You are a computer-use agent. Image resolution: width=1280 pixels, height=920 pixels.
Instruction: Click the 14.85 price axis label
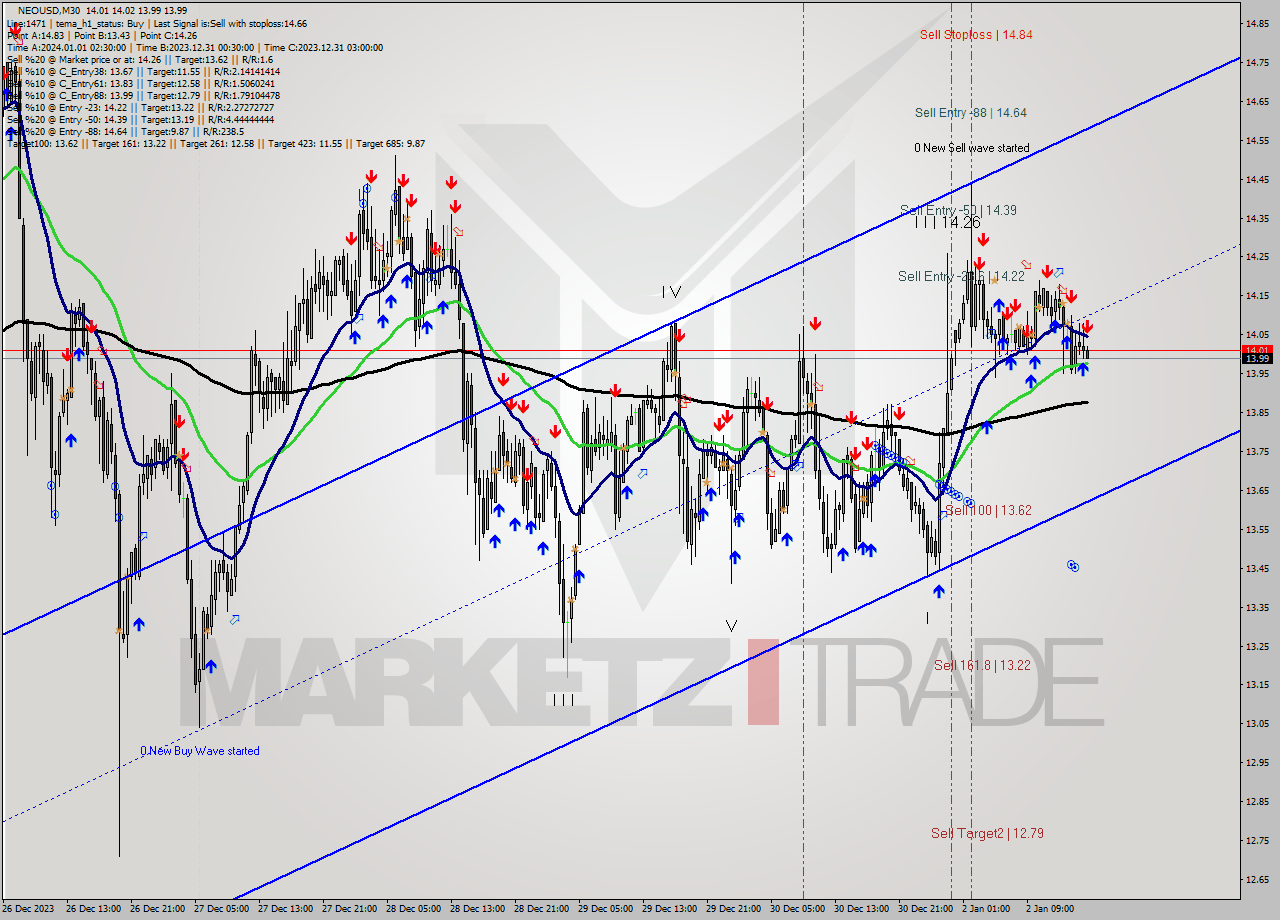1258,23
